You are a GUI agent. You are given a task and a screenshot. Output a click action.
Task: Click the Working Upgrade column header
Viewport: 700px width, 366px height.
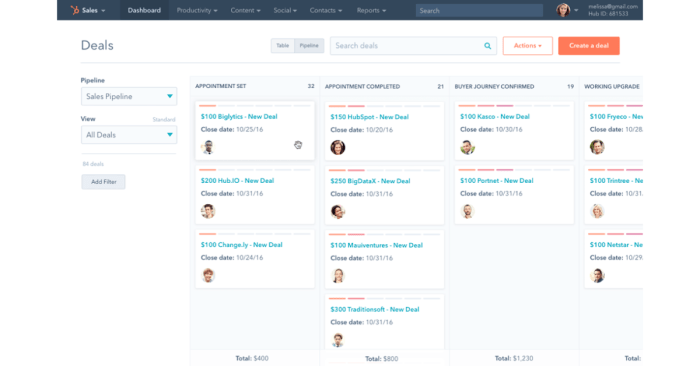(x=612, y=87)
